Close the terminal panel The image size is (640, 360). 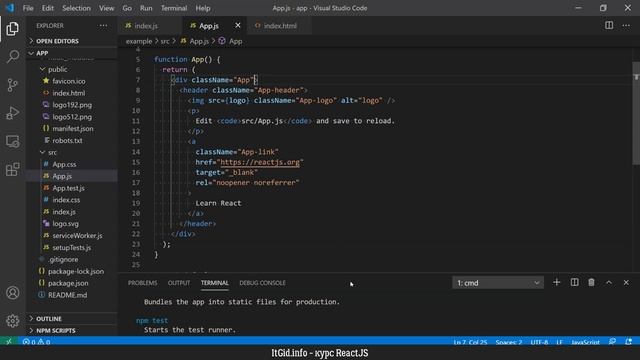(626, 282)
